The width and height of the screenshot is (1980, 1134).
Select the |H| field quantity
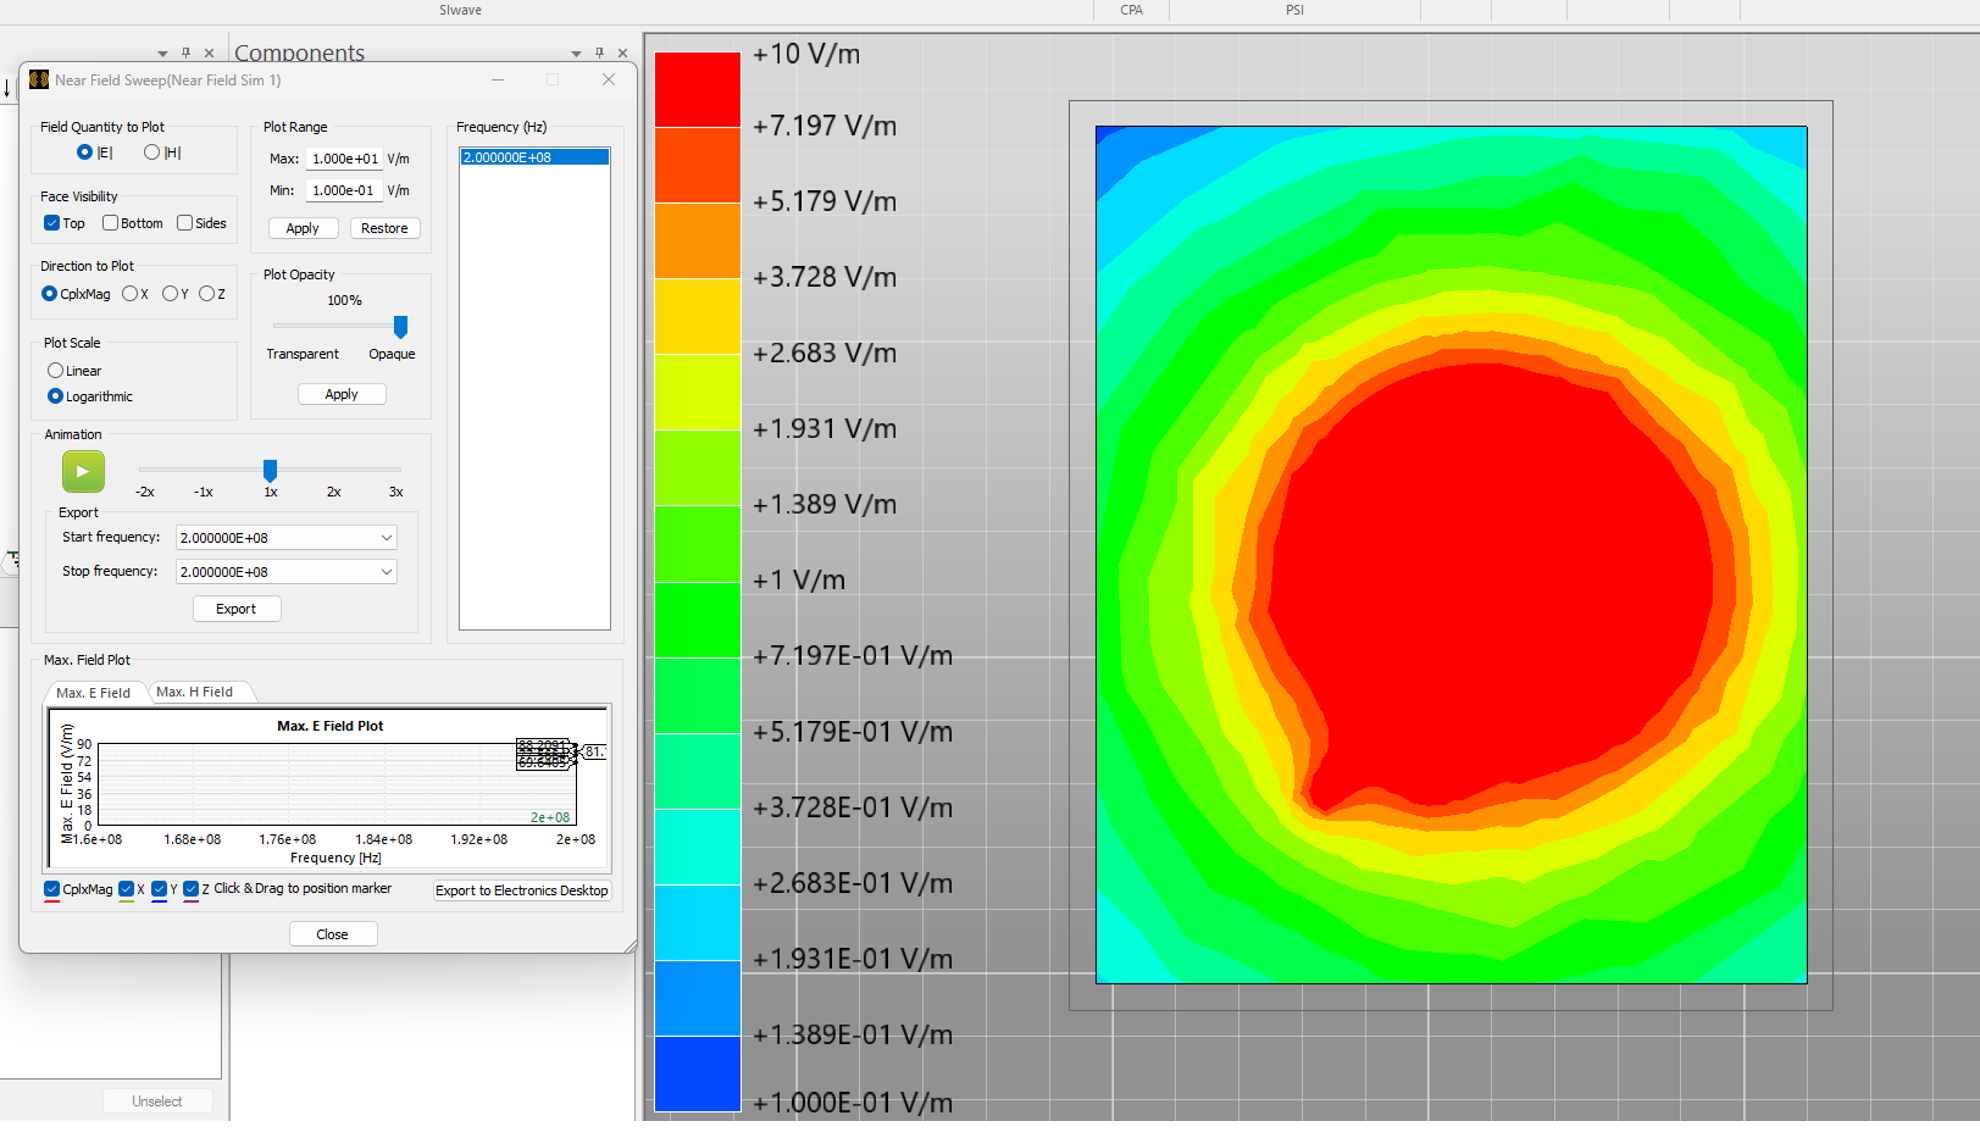[x=151, y=152]
